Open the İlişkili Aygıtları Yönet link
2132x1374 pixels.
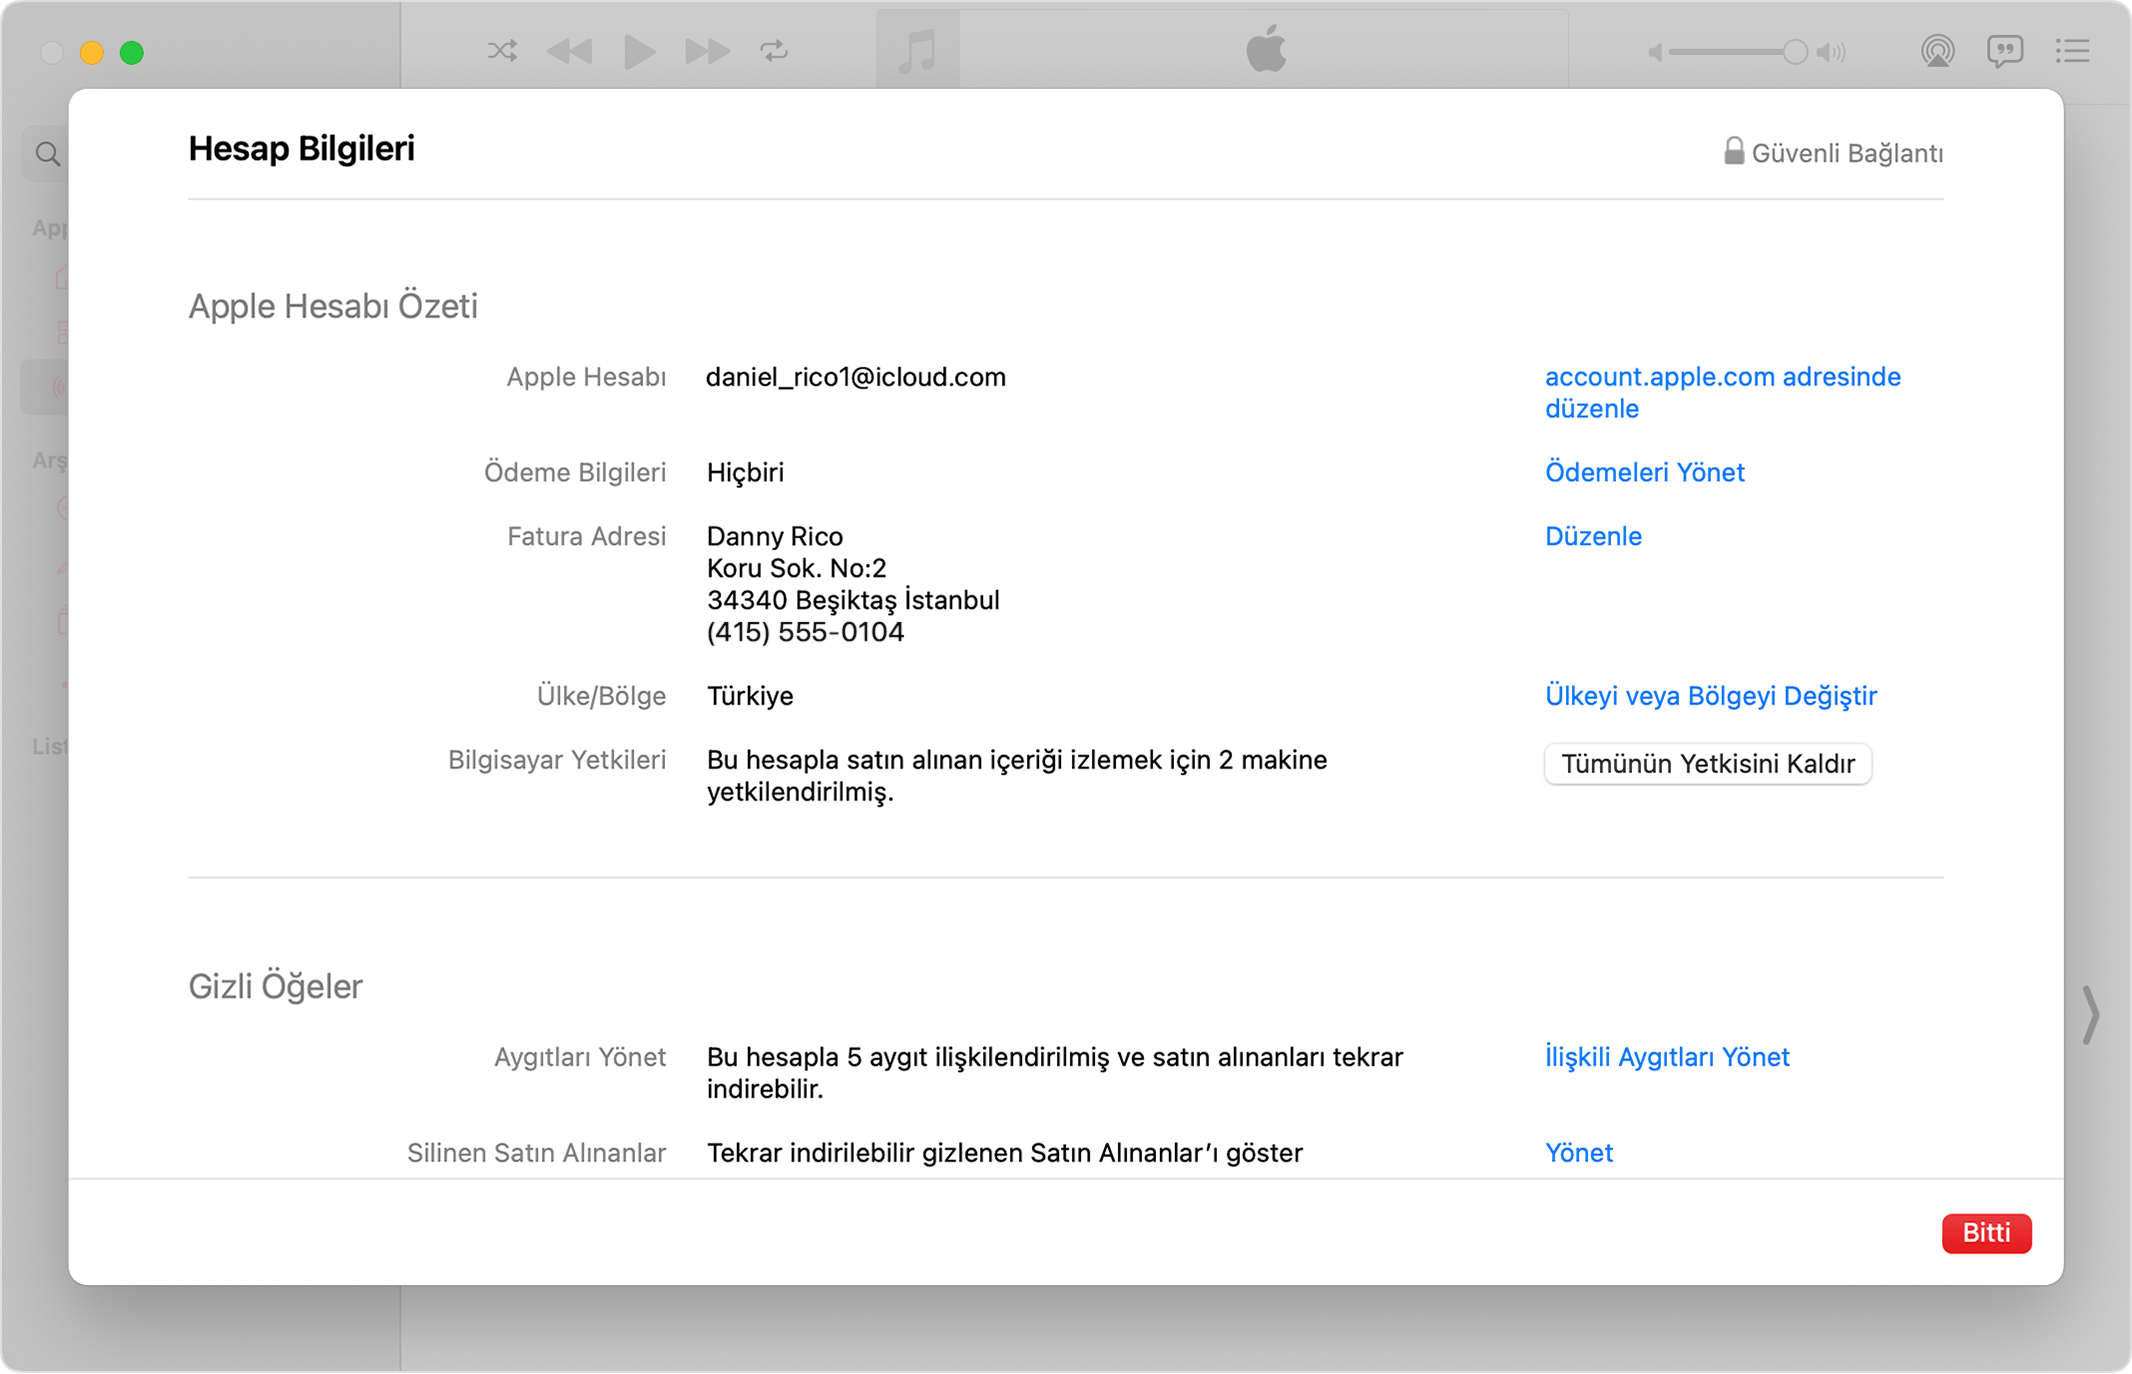tap(1667, 1057)
